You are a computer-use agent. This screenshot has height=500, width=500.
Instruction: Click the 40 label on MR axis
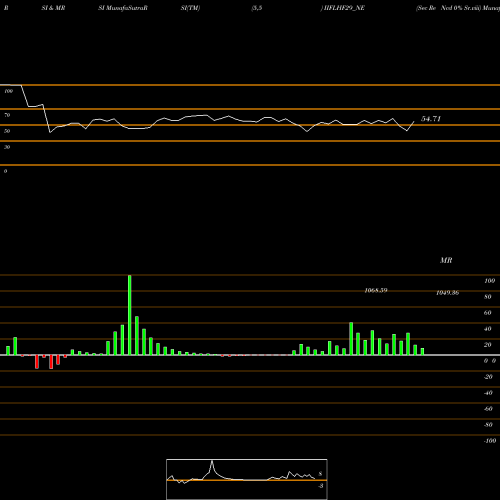tap(488, 329)
